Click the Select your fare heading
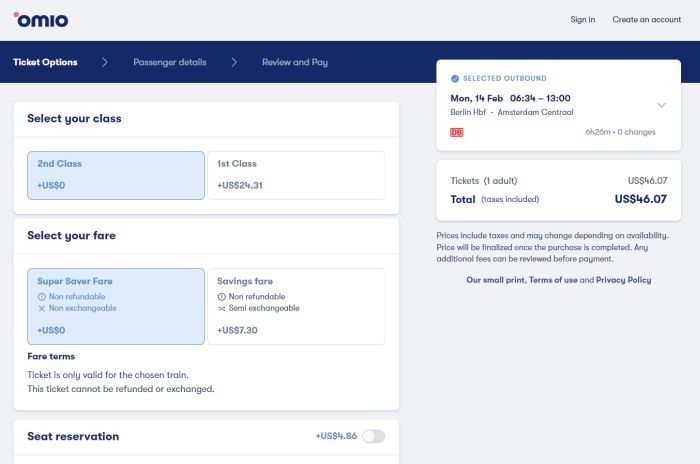This screenshot has width=700, height=464. (71, 236)
